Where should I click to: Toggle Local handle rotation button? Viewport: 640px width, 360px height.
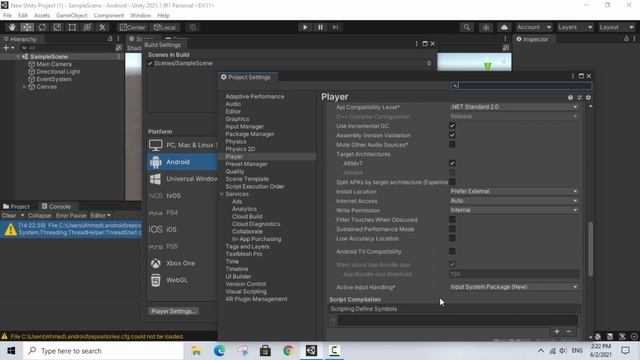point(164,27)
